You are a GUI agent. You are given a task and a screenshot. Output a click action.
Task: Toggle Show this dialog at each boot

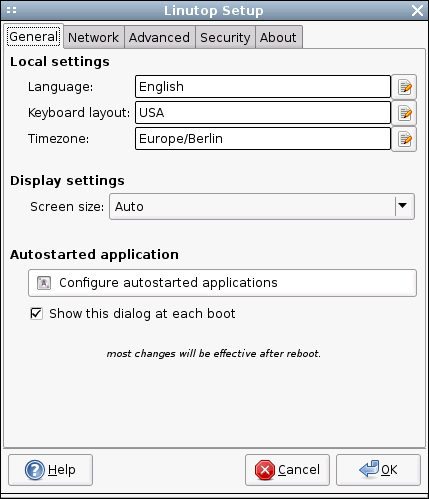point(36,314)
